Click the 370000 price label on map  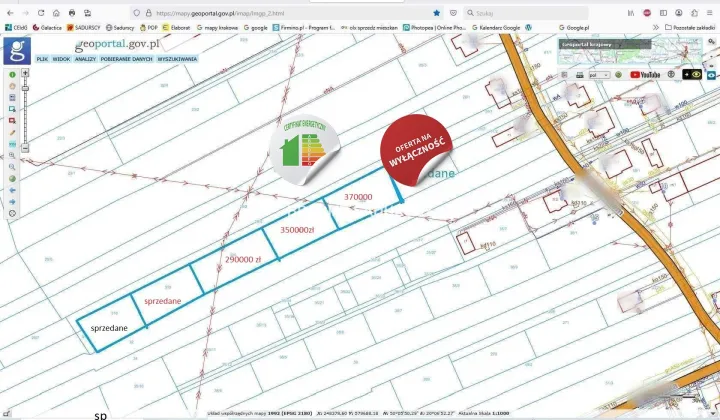(358, 197)
